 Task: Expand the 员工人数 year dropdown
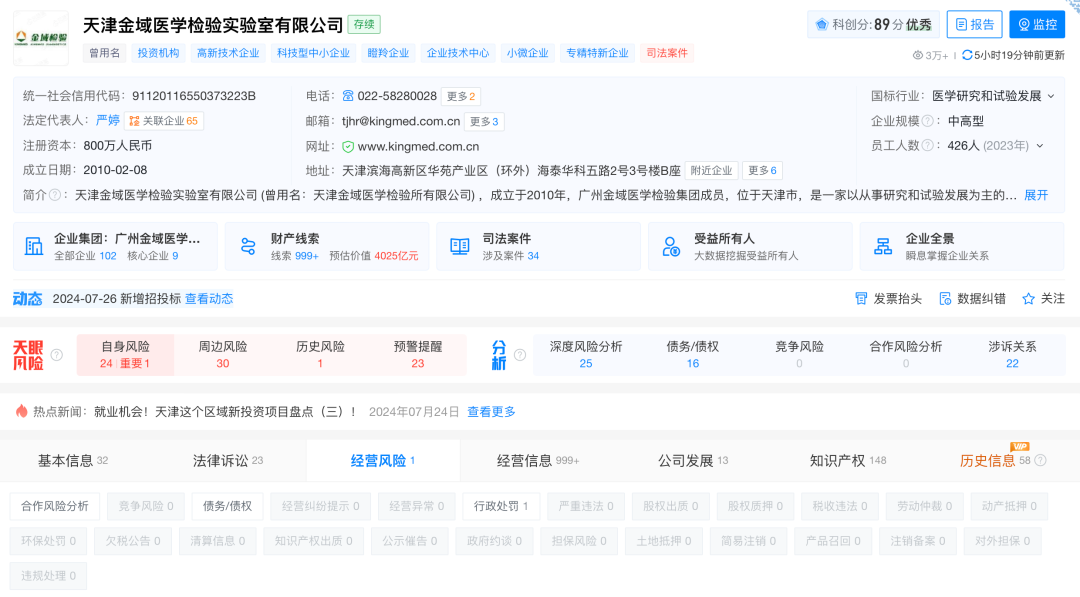coord(1040,146)
